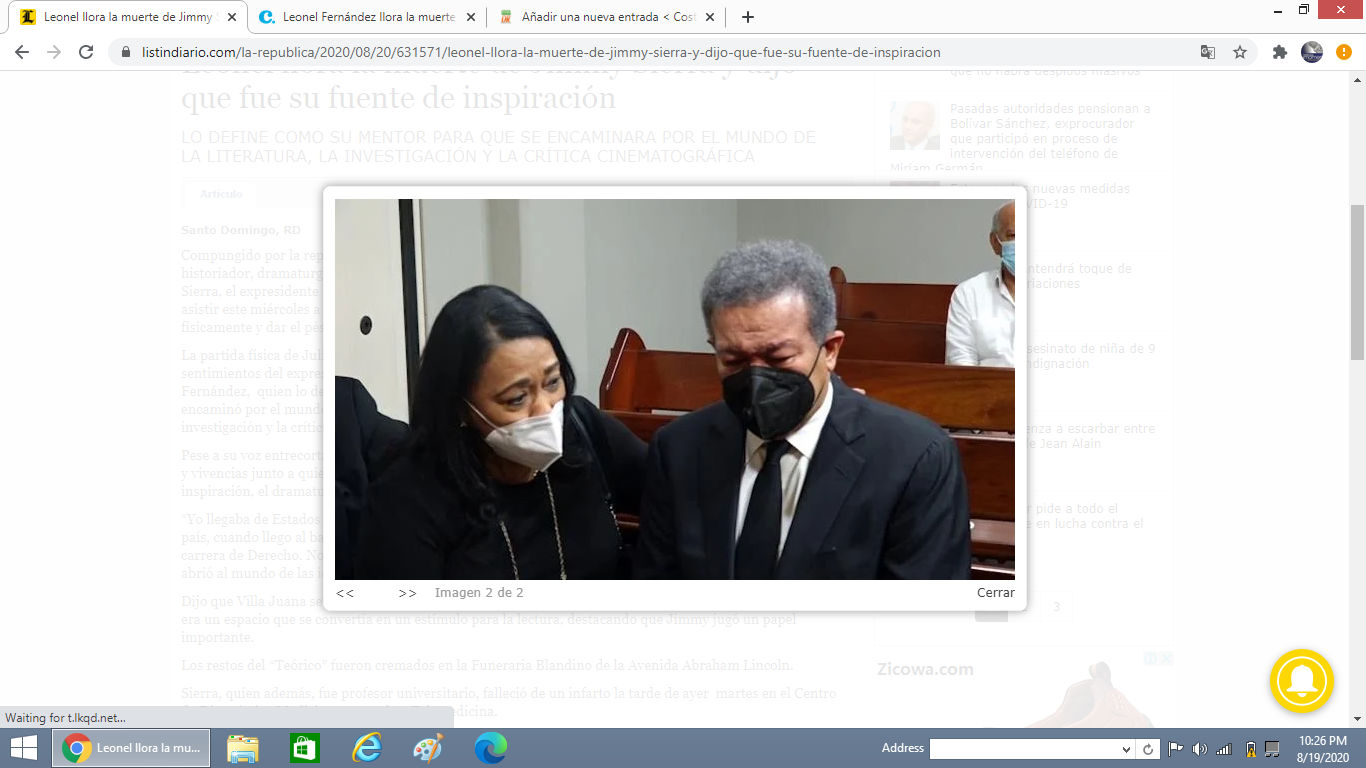Reload the current page

pos(86,52)
